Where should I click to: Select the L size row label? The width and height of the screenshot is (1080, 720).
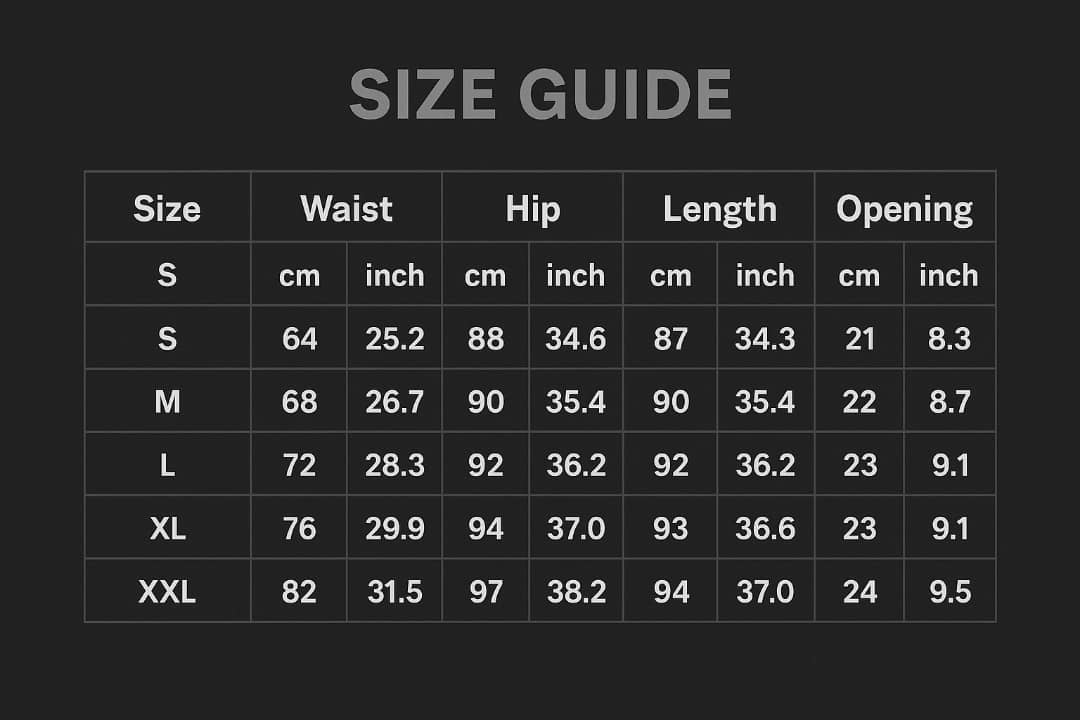167,465
